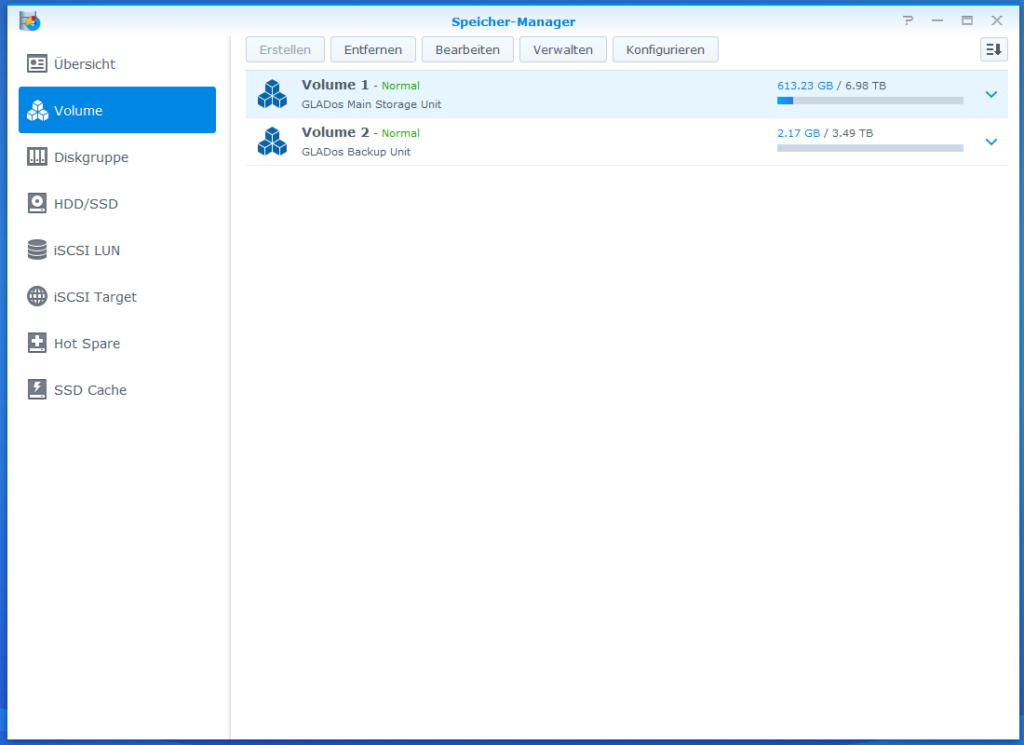This screenshot has width=1024, height=745.
Task: Open the Verwalten dialog
Action: coord(562,49)
